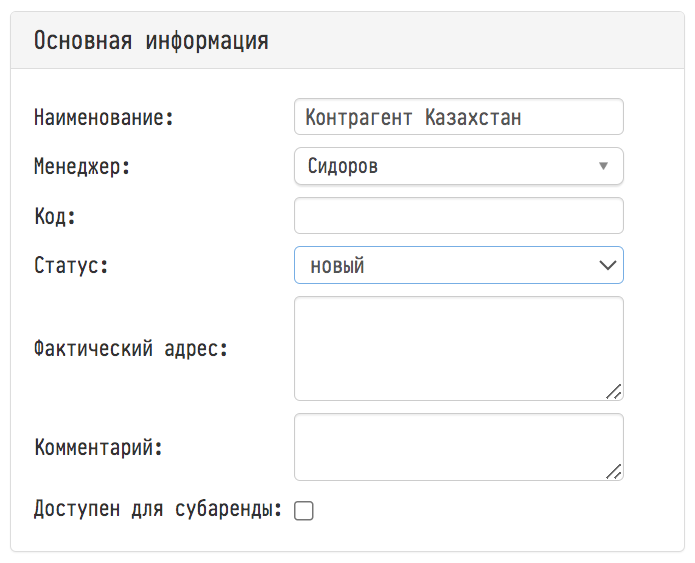This screenshot has width=695, height=563.
Task: Select the Сидоров value in manager field
Action: point(343,166)
